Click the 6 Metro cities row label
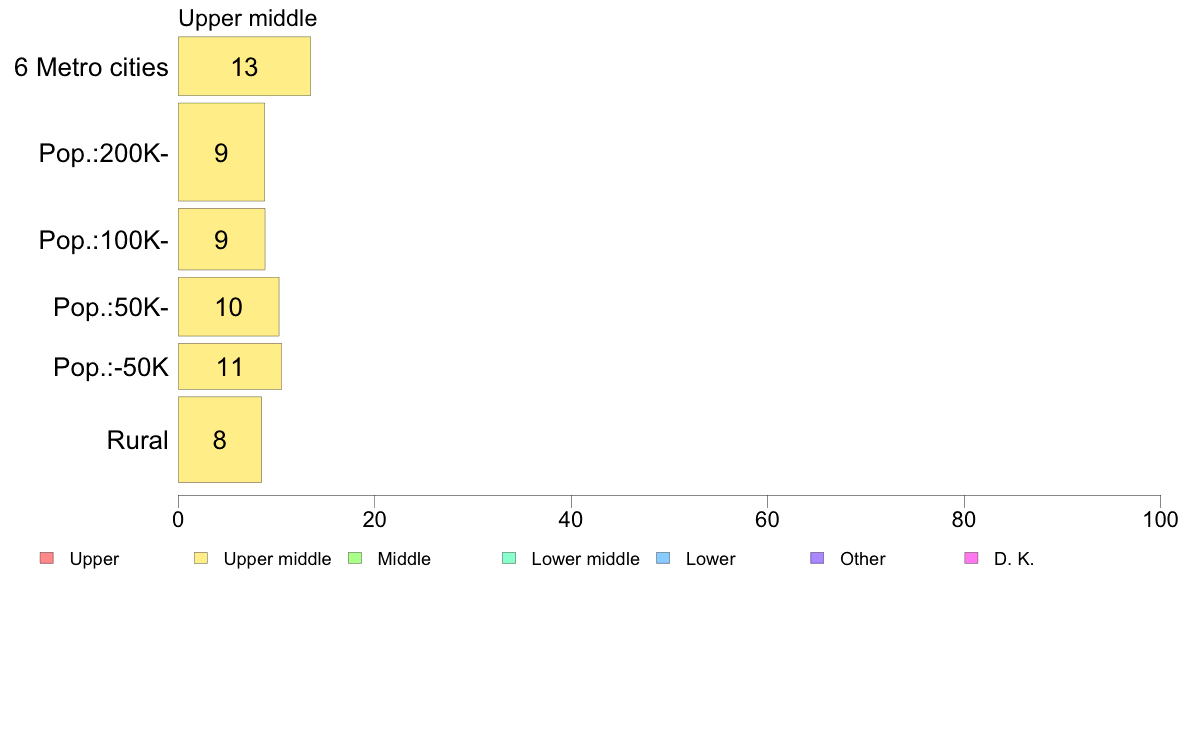 [x=91, y=67]
